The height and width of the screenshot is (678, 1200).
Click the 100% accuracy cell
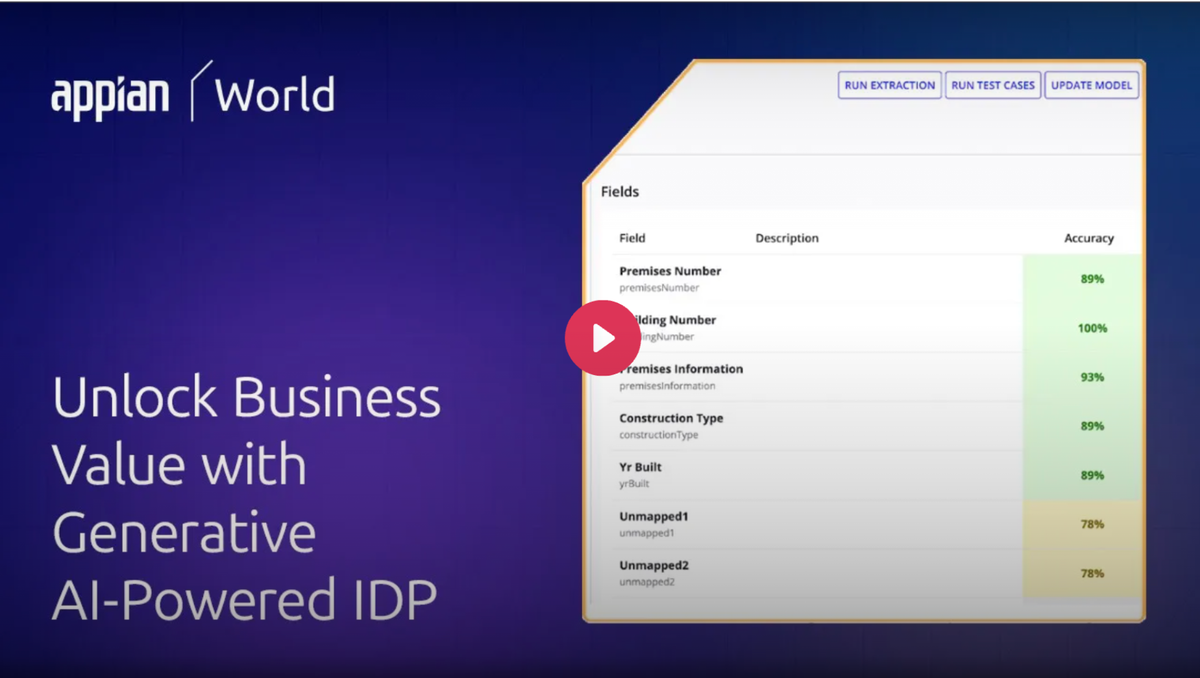point(1091,328)
